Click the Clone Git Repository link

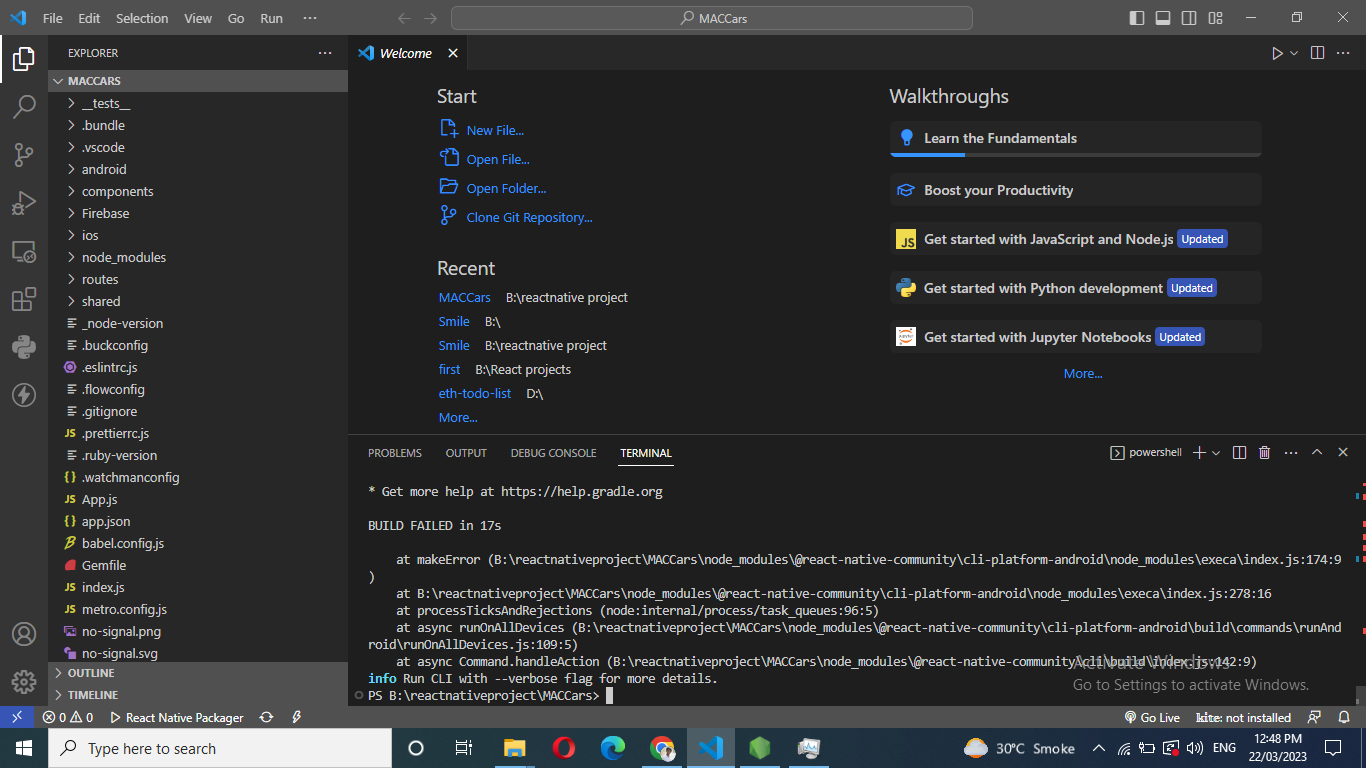coord(529,217)
